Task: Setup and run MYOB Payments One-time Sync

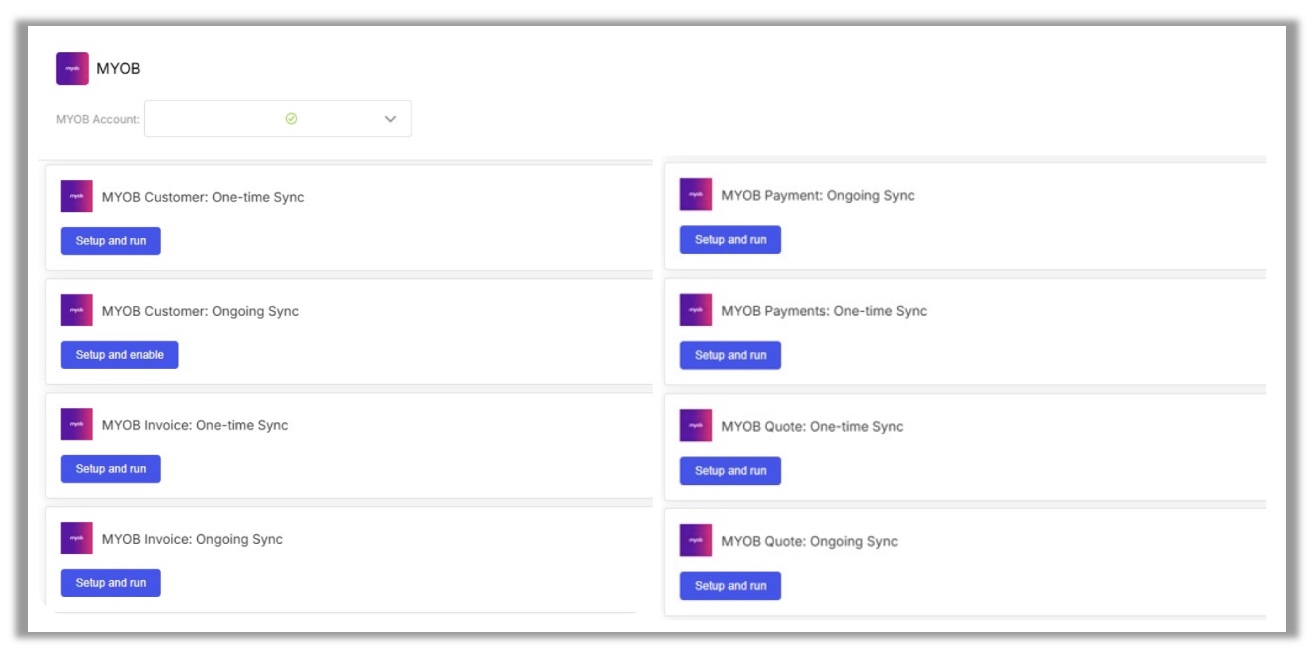Action: 731,355
